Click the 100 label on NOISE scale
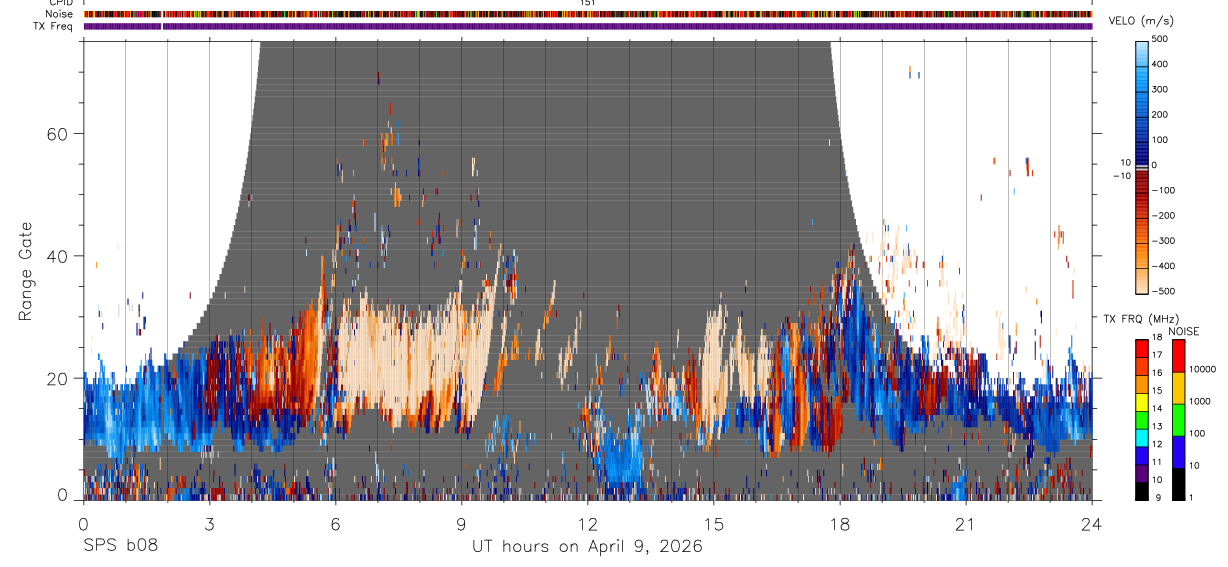 pyautogui.click(x=1197, y=434)
